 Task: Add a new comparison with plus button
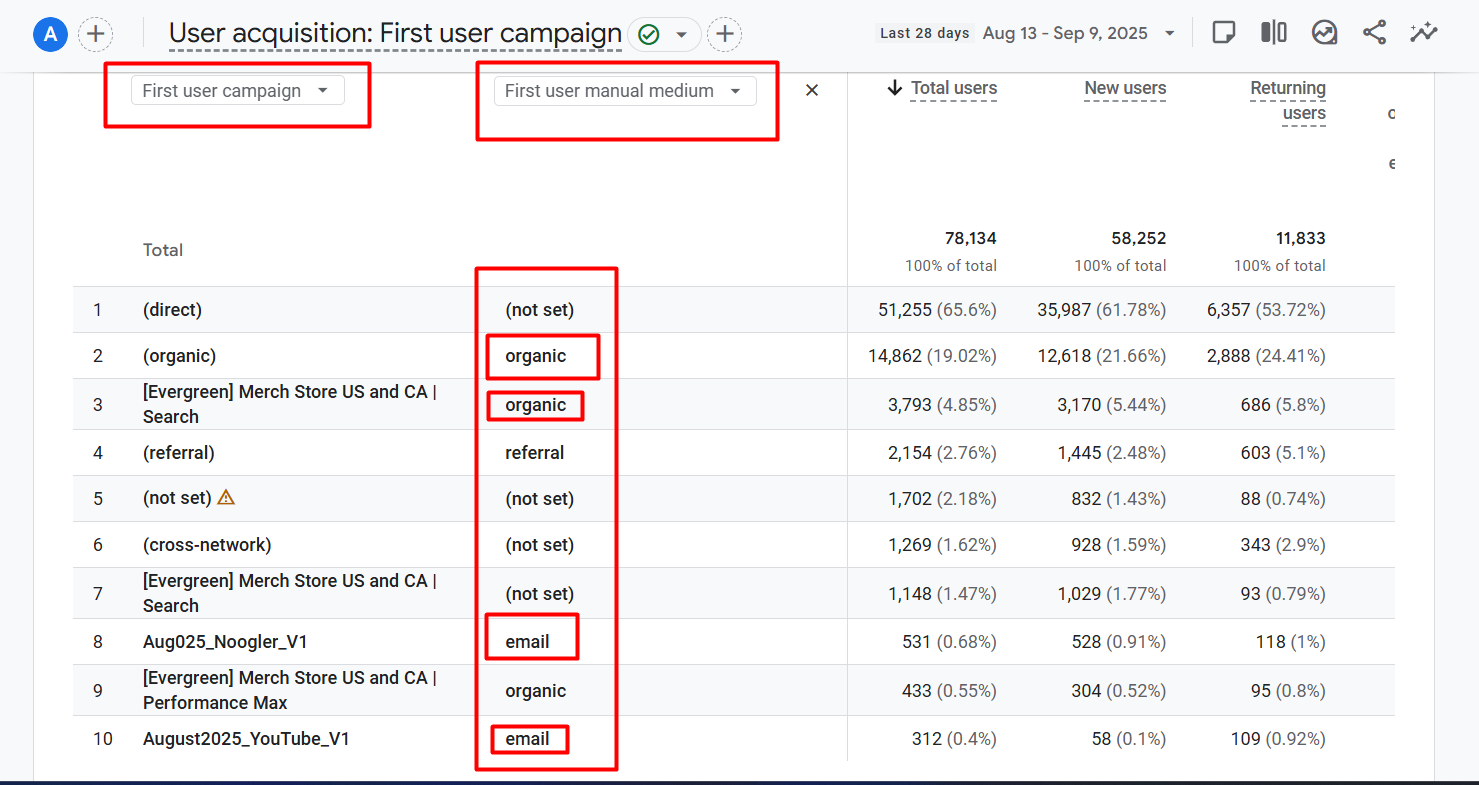click(96, 34)
